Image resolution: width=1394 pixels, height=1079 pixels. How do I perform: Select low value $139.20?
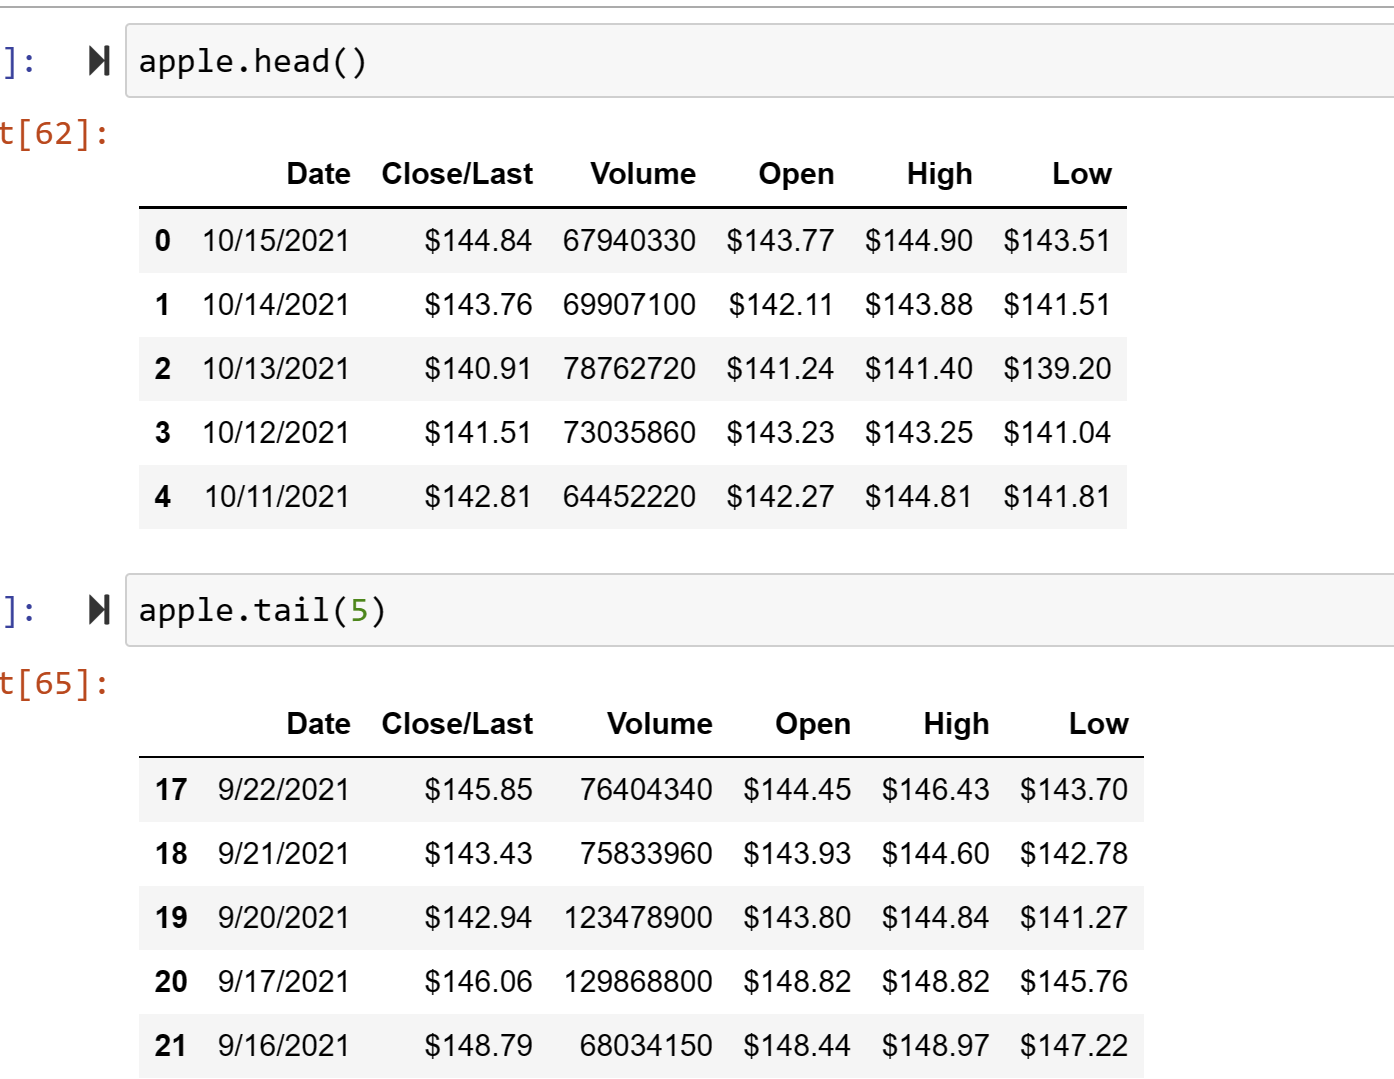pyautogui.click(x=1057, y=369)
